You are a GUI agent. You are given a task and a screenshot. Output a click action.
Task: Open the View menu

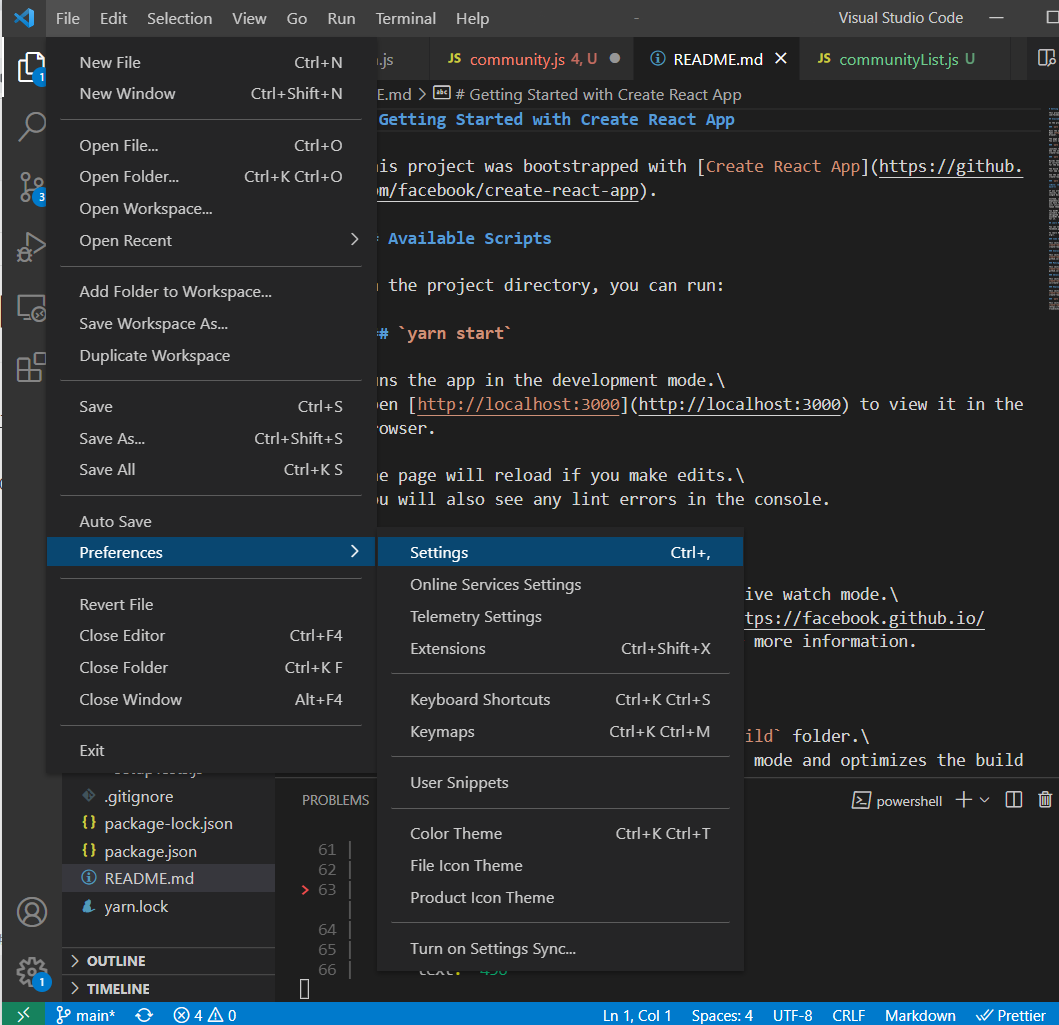point(249,18)
